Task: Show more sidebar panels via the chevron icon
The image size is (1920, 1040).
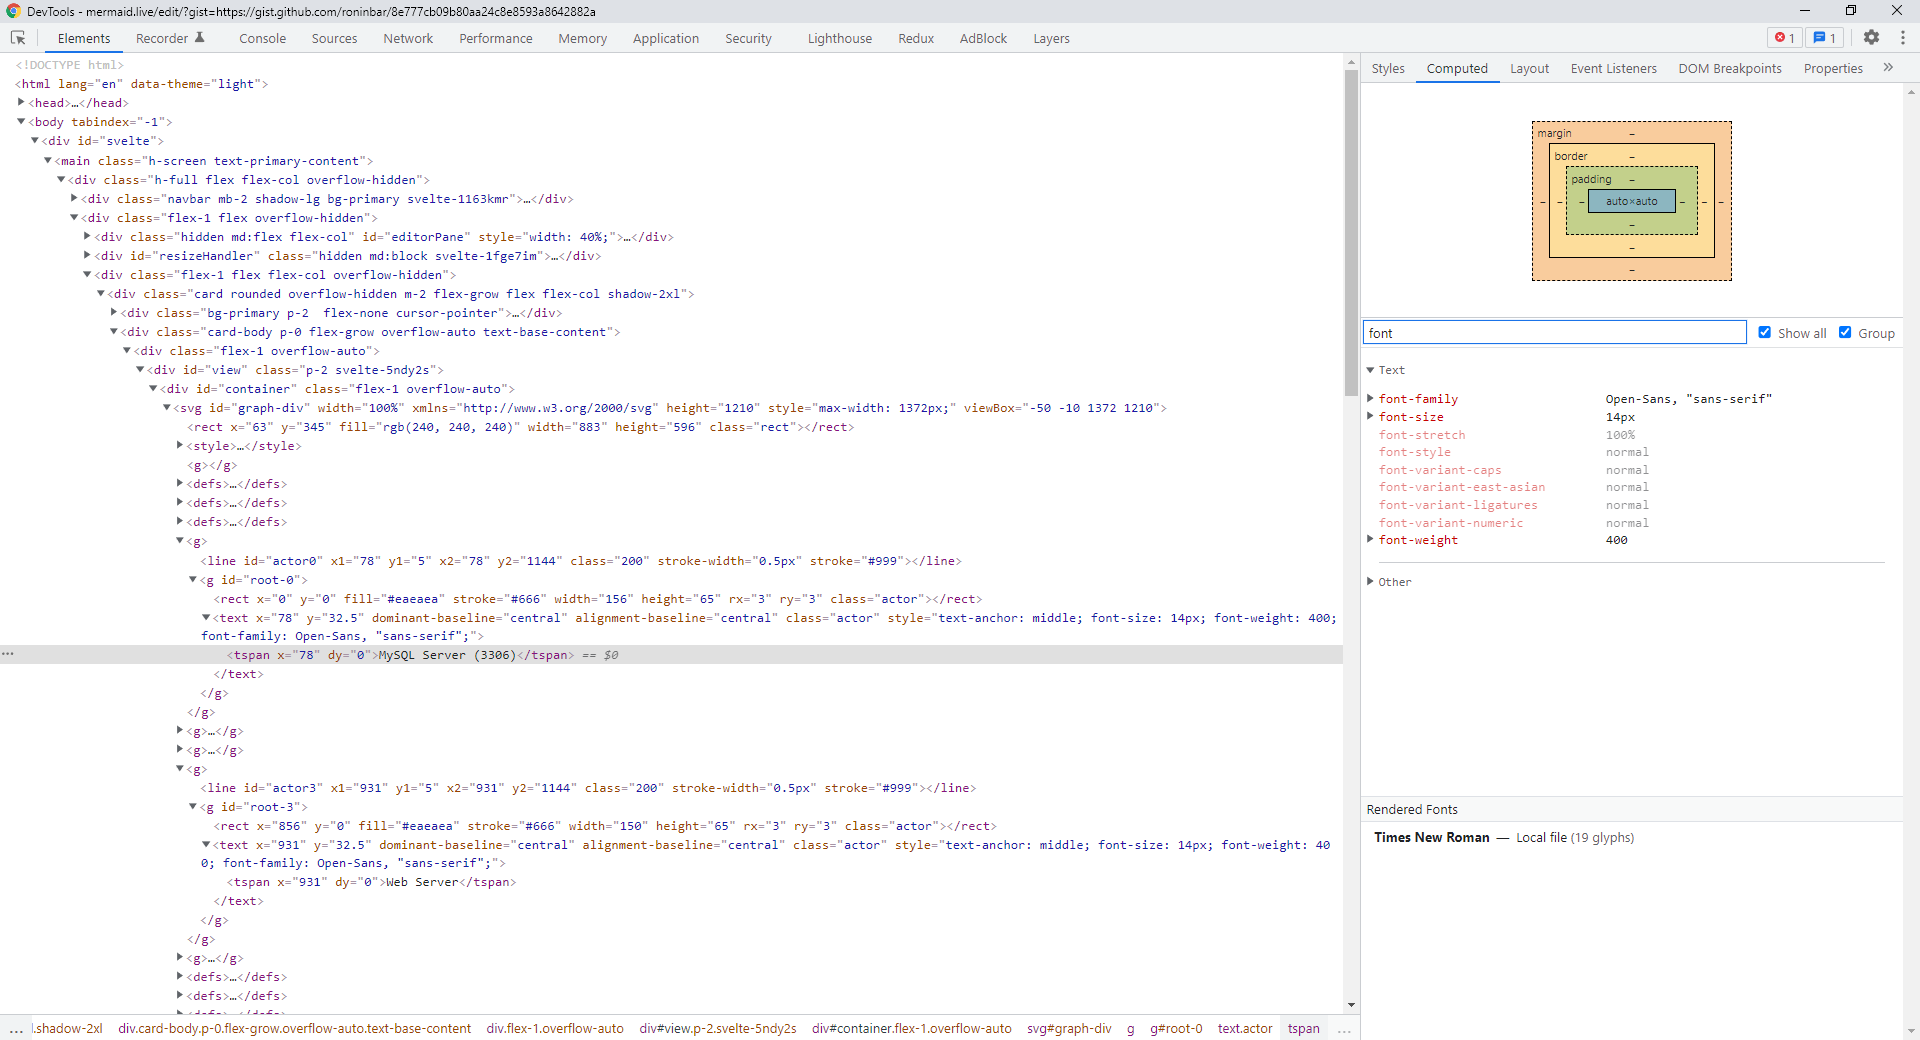Action: tap(1889, 68)
